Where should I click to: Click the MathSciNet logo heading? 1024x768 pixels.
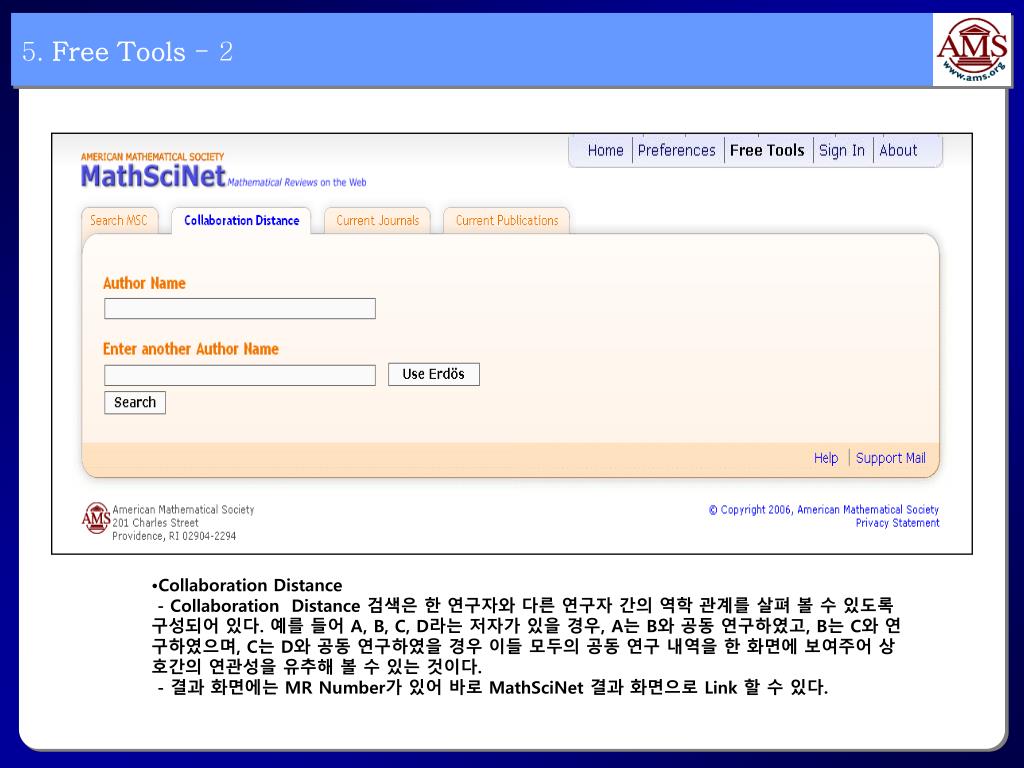[153, 176]
